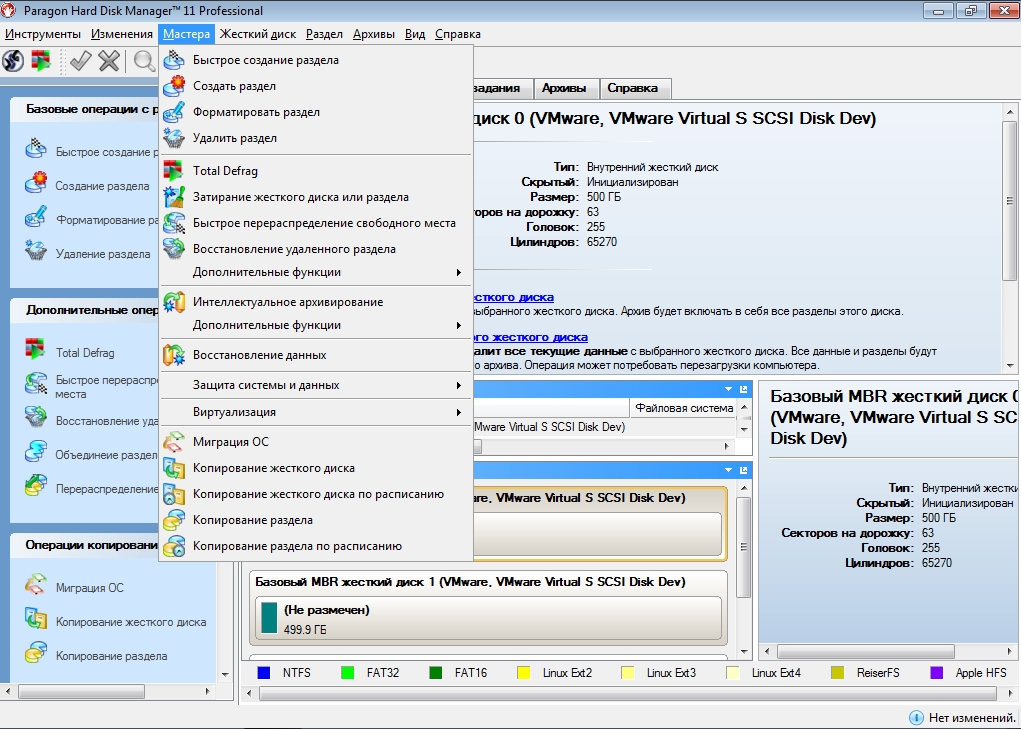The width and height of the screenshot is (1021, 729).
Task: Select Копирование раздела in the sidebar
Action: [111, 656]
